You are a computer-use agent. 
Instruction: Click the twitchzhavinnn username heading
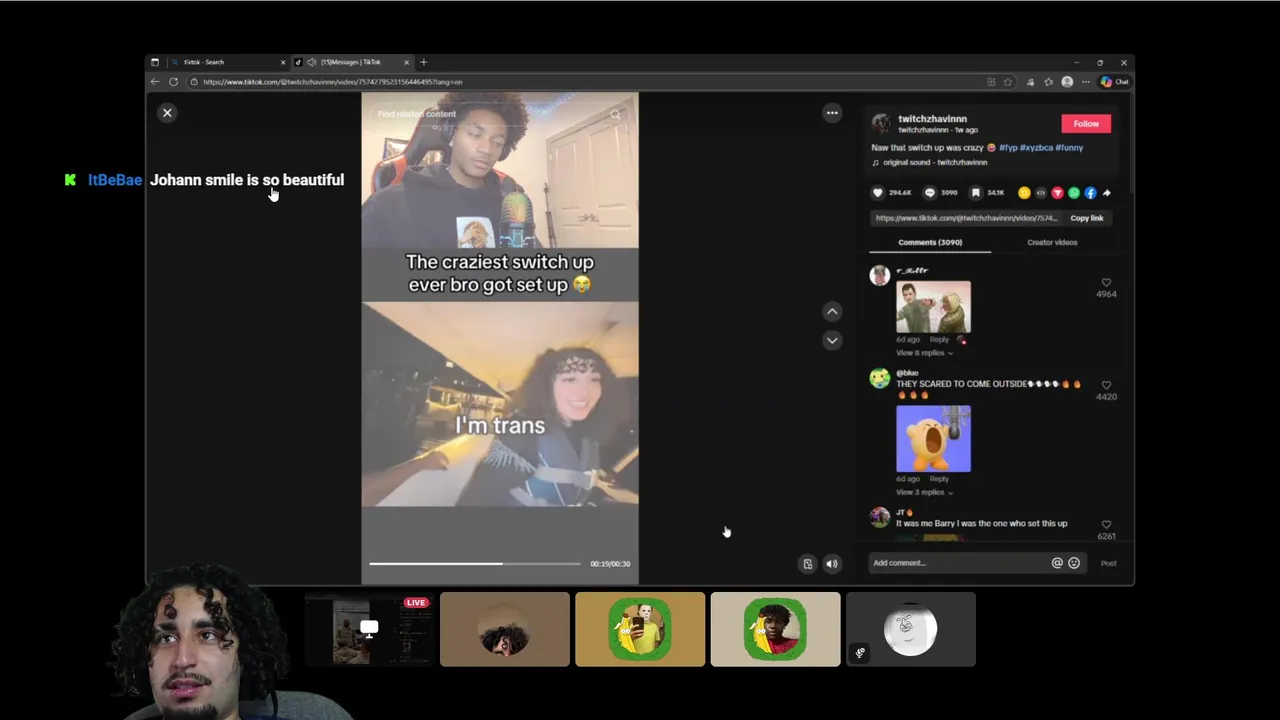[932, 119]
